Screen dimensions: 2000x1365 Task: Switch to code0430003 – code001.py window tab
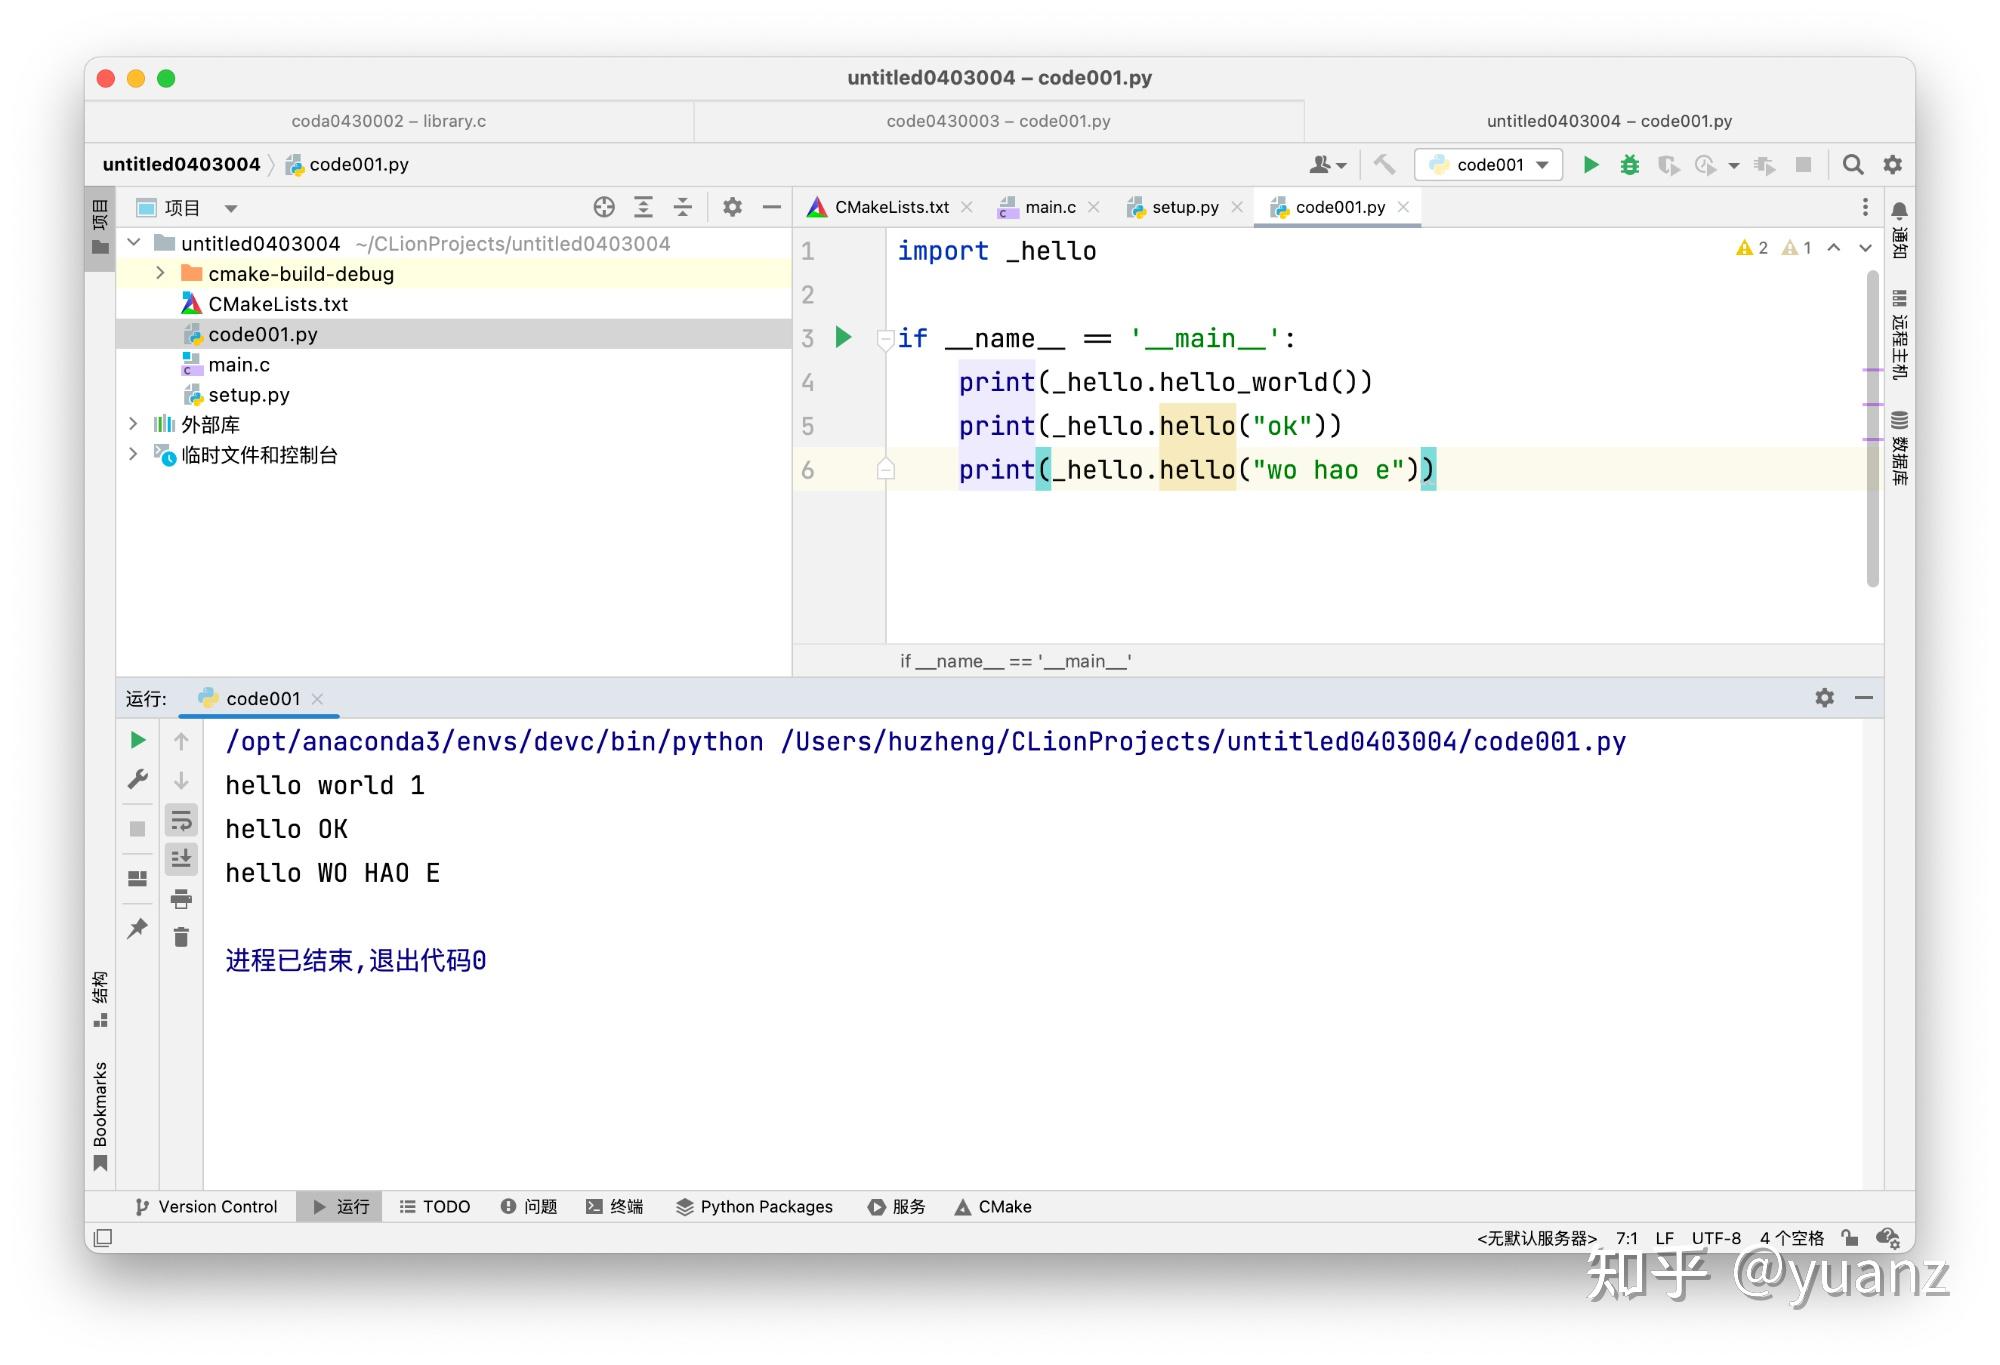998,121
